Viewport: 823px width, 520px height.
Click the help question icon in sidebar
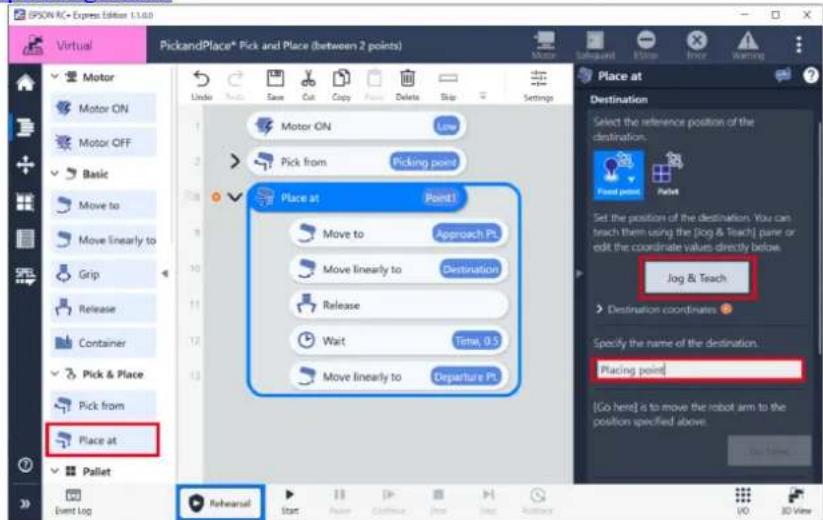(x=25, y=465)
